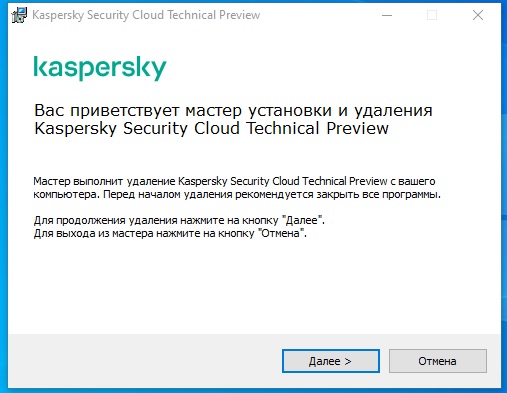Image resolution: width=507 pixels, height=393 pixels.
Task: Click the green kaspersky logo
Action: pos(100,68)
